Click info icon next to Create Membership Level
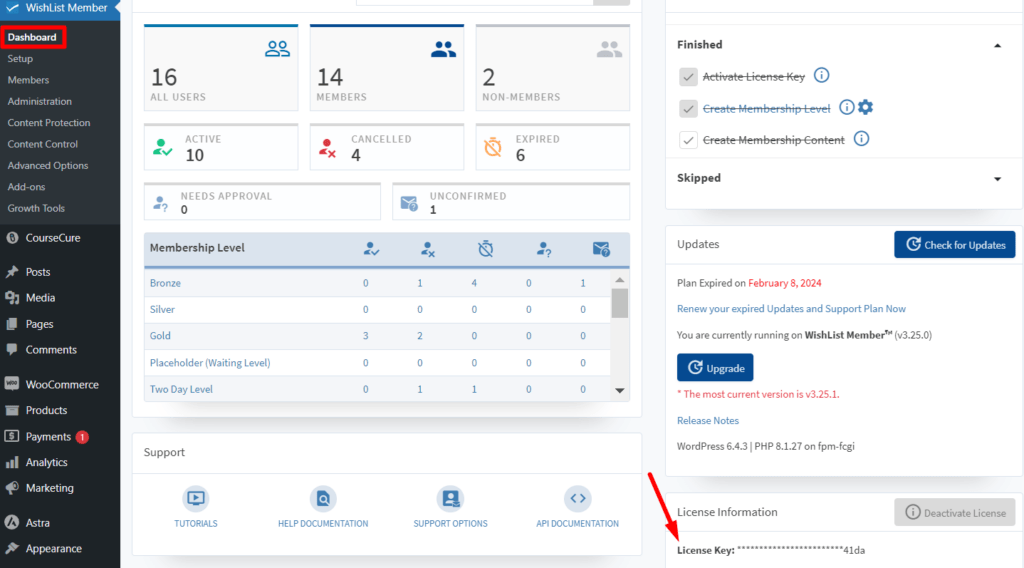Viewport: 1024px width, 568px height. tap(846, 107)
